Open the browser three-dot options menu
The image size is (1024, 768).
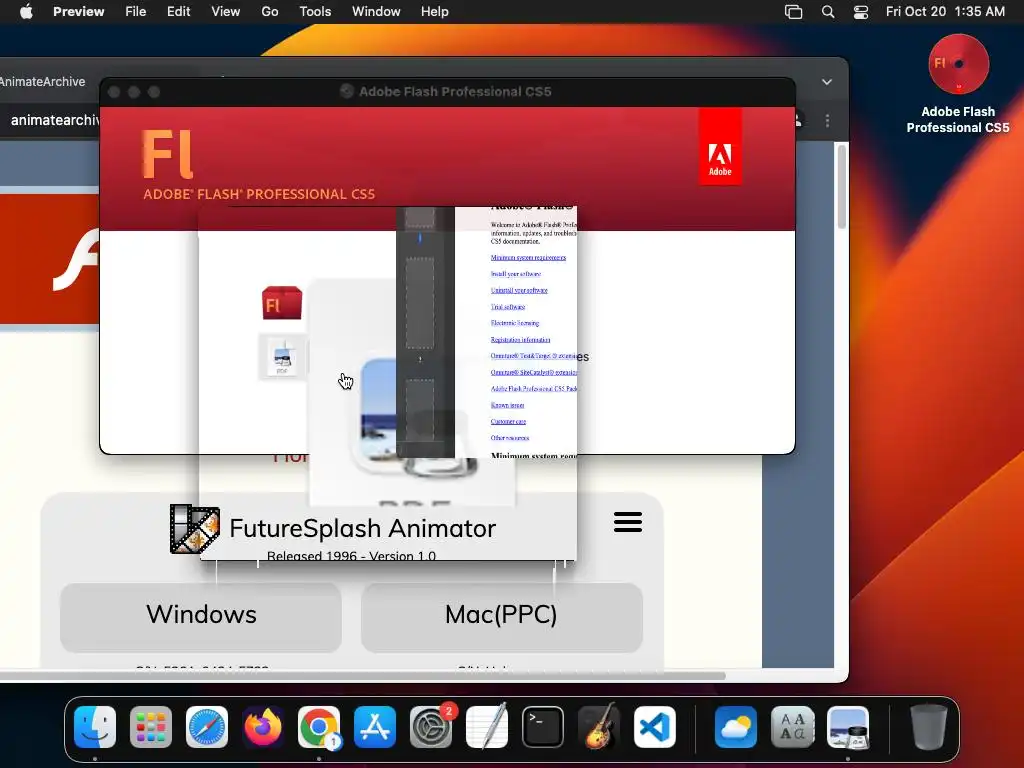tap(827, 121)
